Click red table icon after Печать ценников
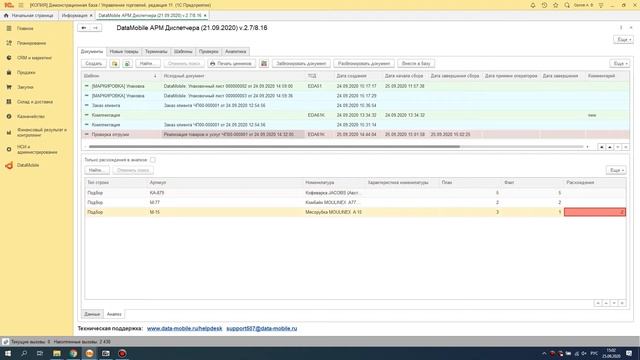Viewport: 640px width, 360px height. (x=264, y=64)
